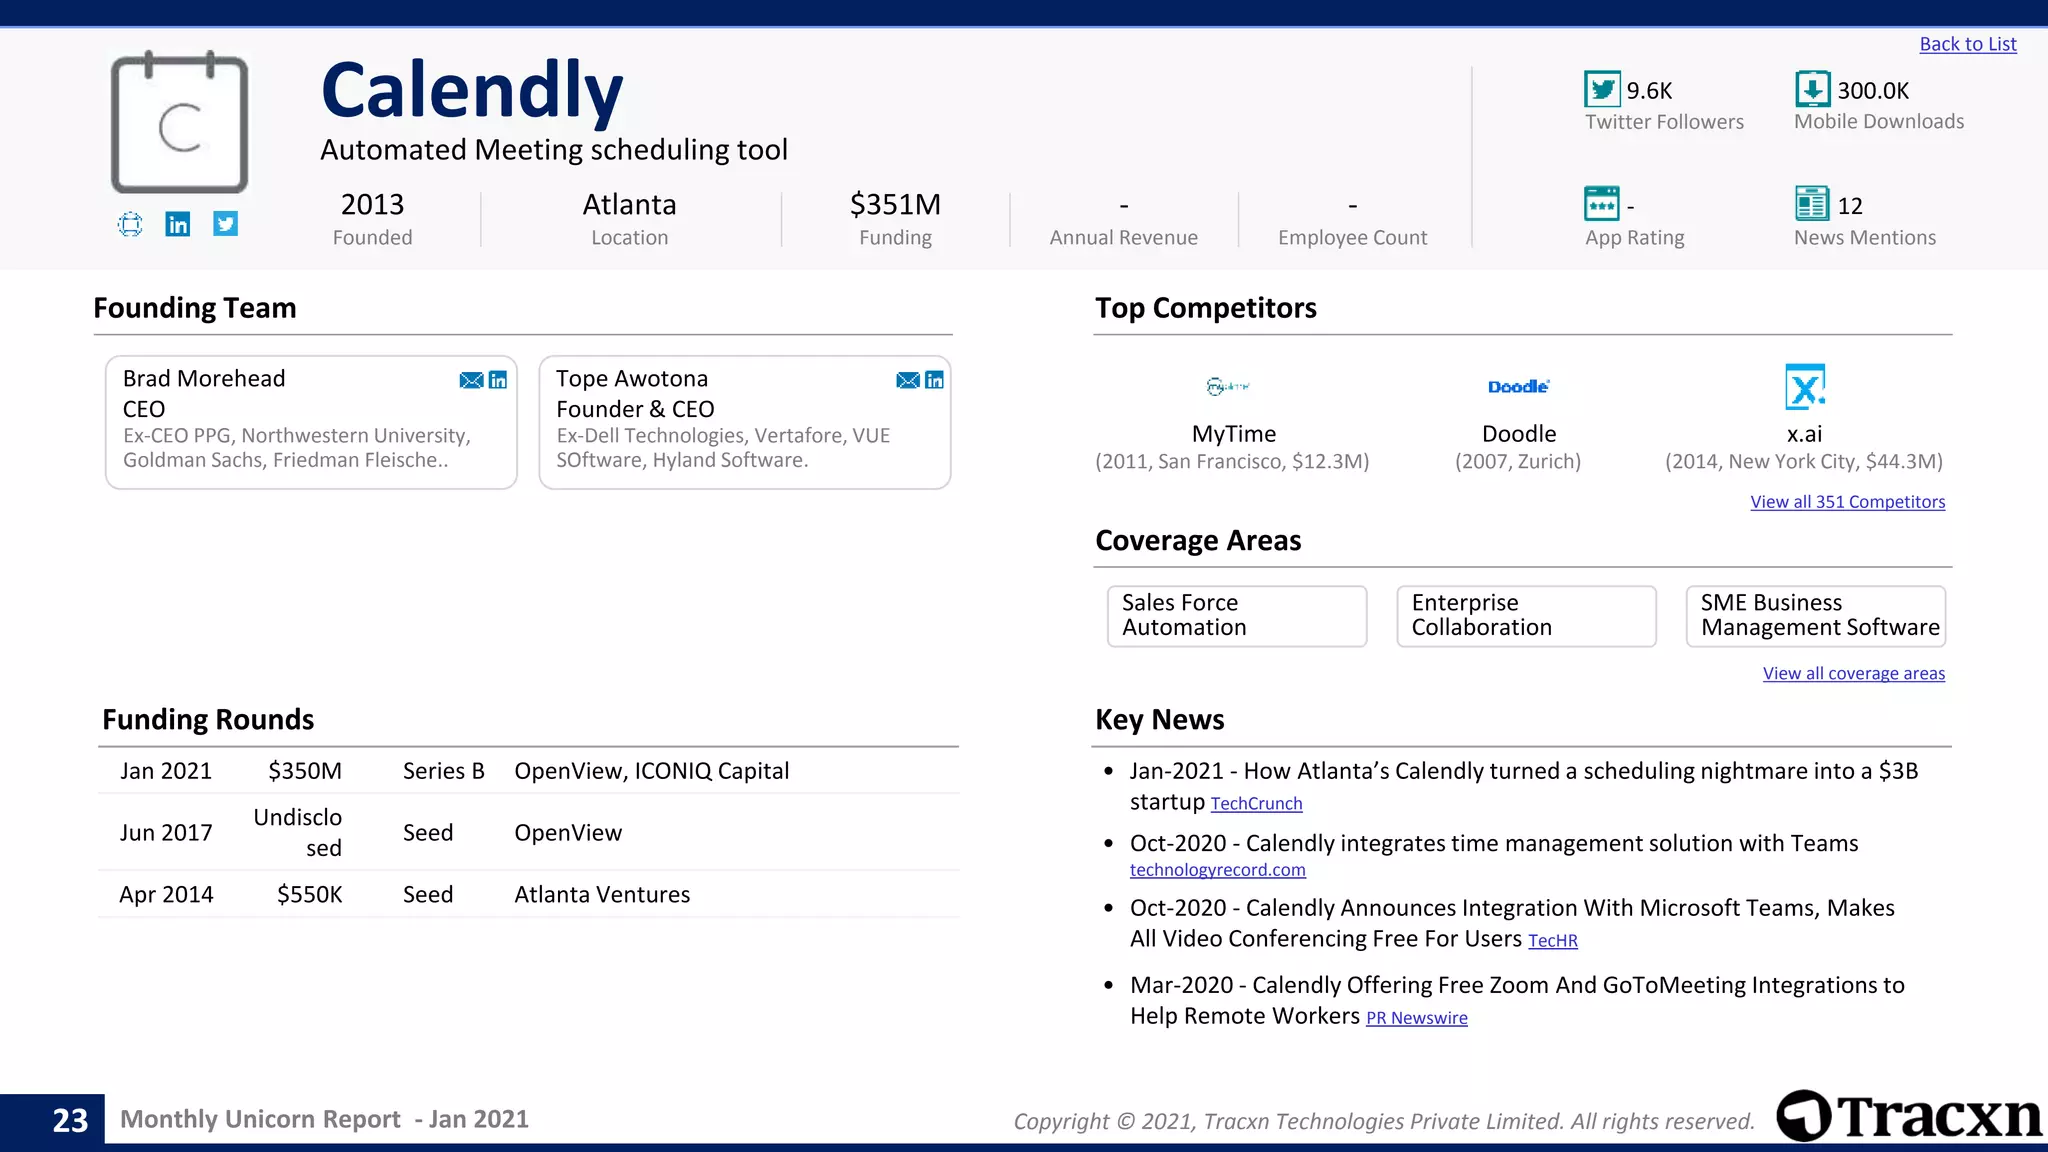The width and height of the screenshot is (2048, 1152).
Task: Email Tope Awotona via envelope icon
Action: pos(908,380)
